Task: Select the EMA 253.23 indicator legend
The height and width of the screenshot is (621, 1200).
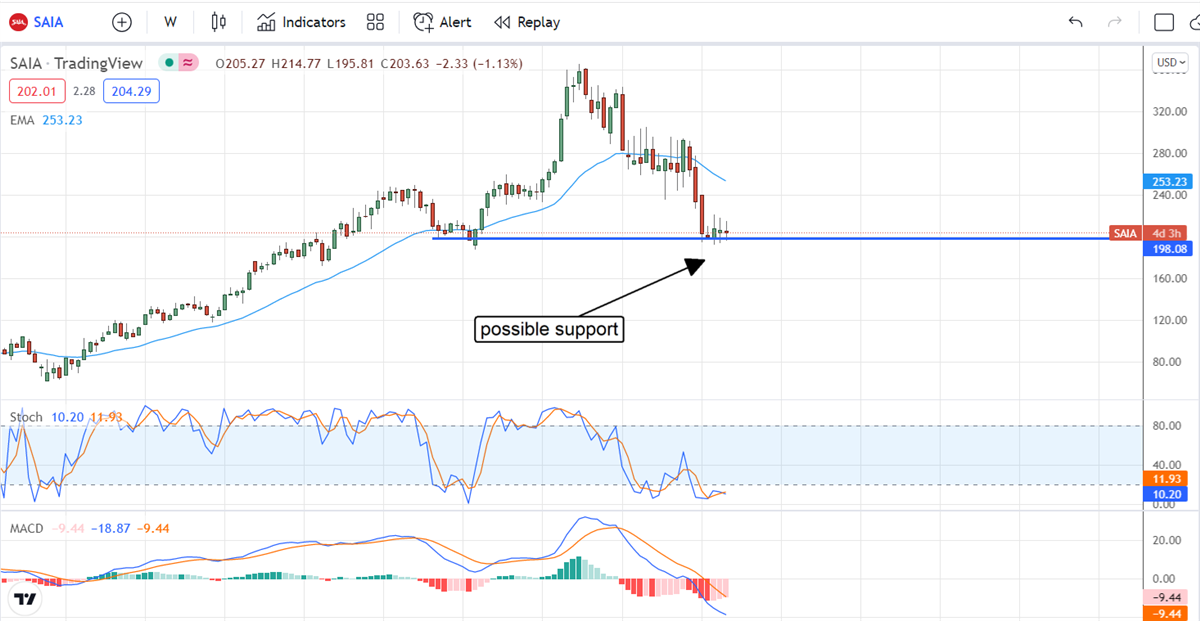Action: pos(46,120)
